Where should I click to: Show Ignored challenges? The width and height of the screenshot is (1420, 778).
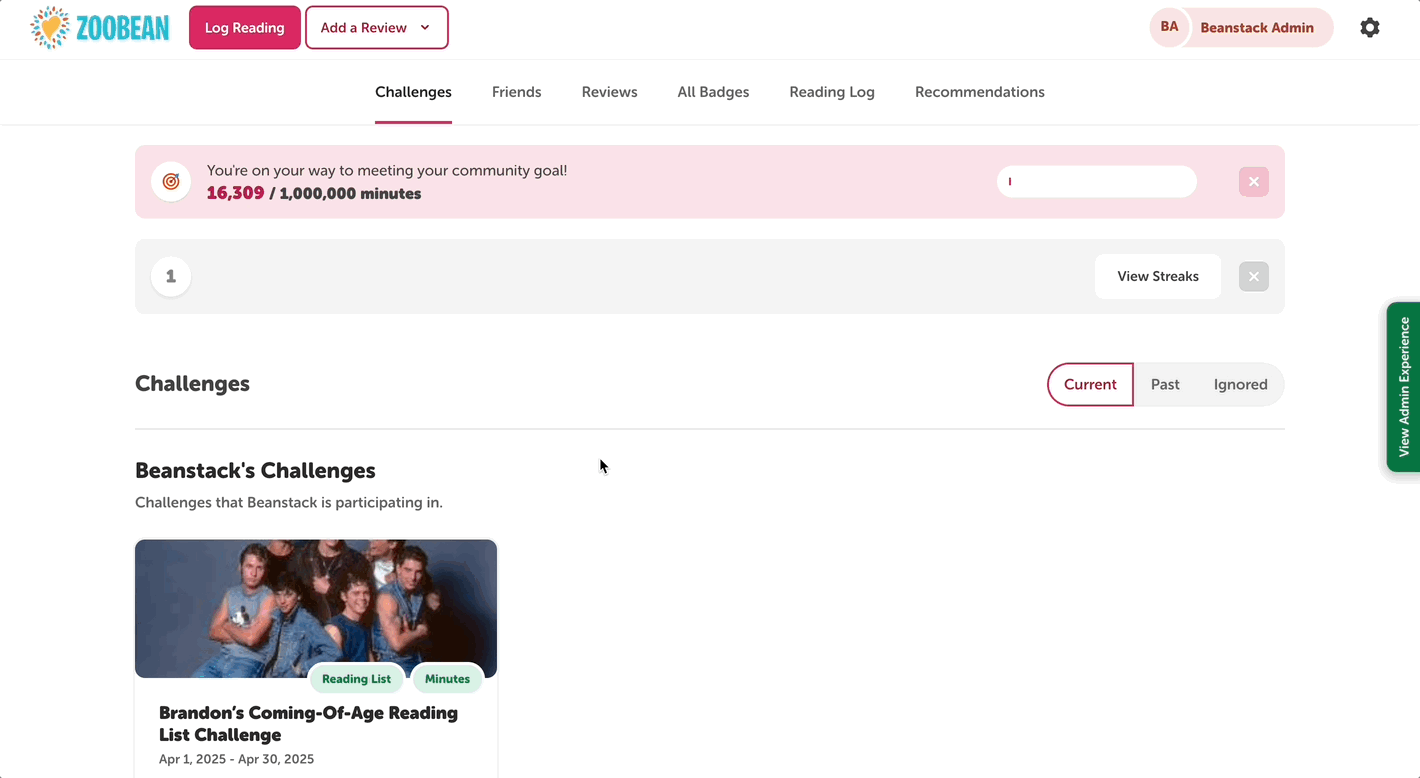pyautogui.click(x=1240, y=384)
